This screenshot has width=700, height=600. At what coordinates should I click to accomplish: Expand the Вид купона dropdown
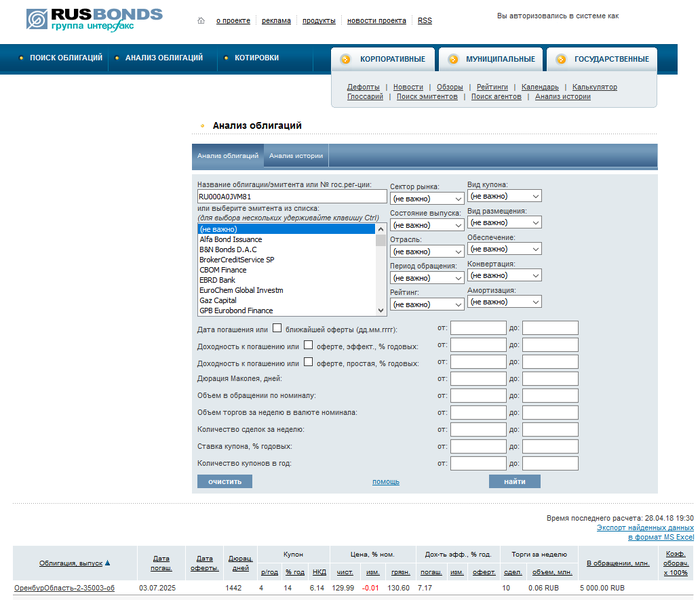click(x=504, y=196)
